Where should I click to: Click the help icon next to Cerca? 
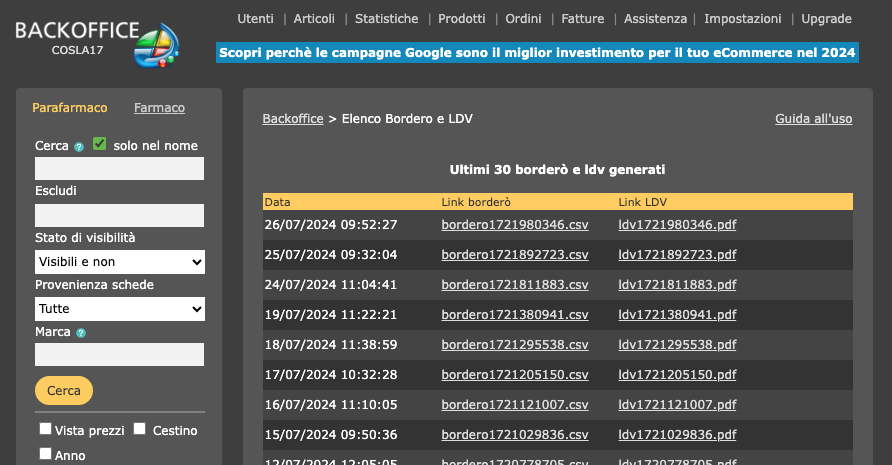tap(79, 147)
